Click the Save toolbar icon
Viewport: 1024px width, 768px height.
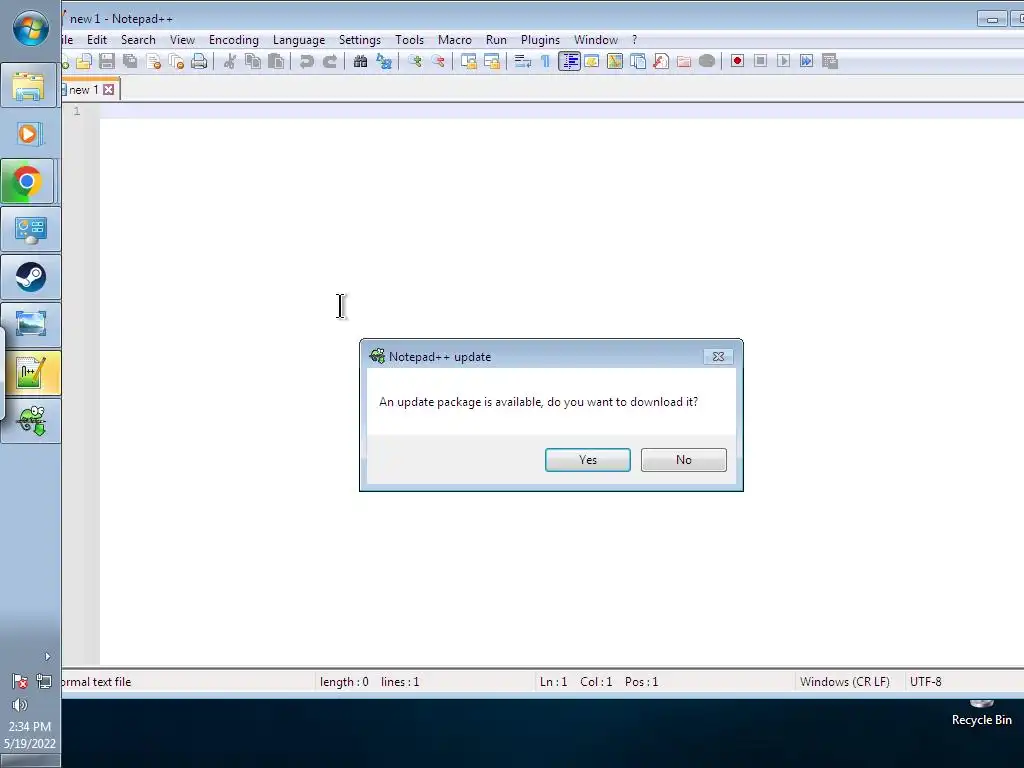point(107,61)
